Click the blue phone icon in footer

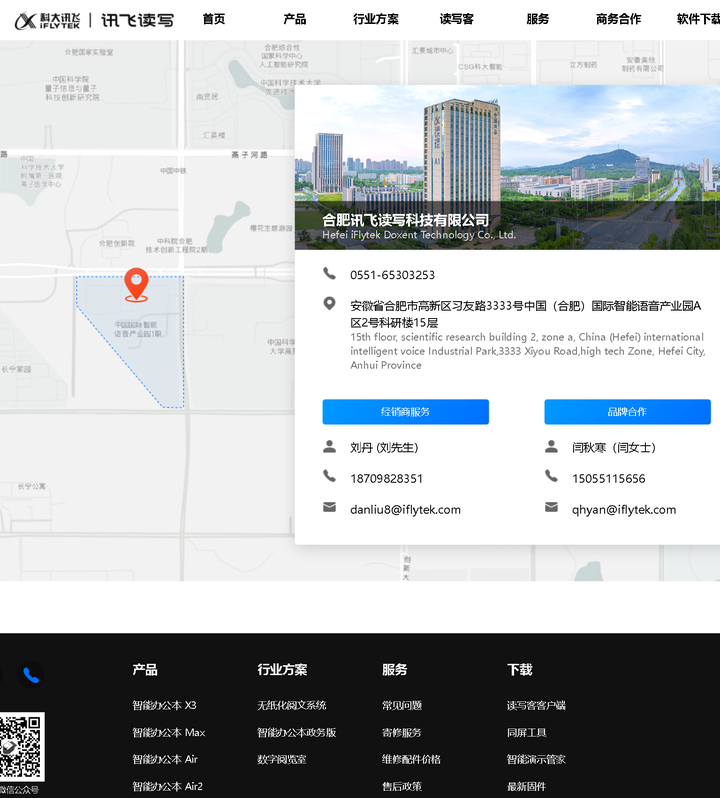coord(31,675)
